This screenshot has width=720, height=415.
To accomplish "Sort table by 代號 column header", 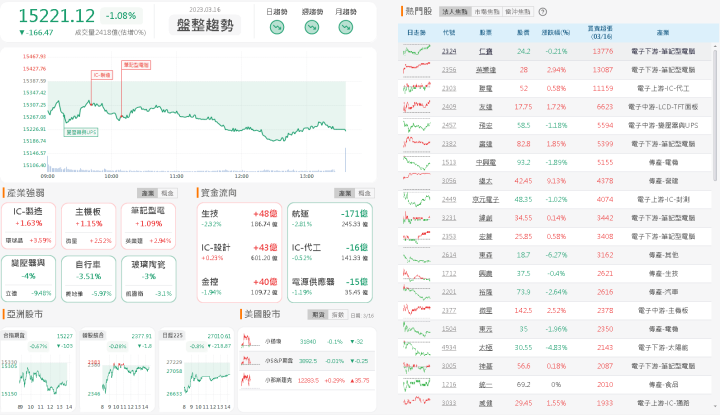I will [449, 33].
